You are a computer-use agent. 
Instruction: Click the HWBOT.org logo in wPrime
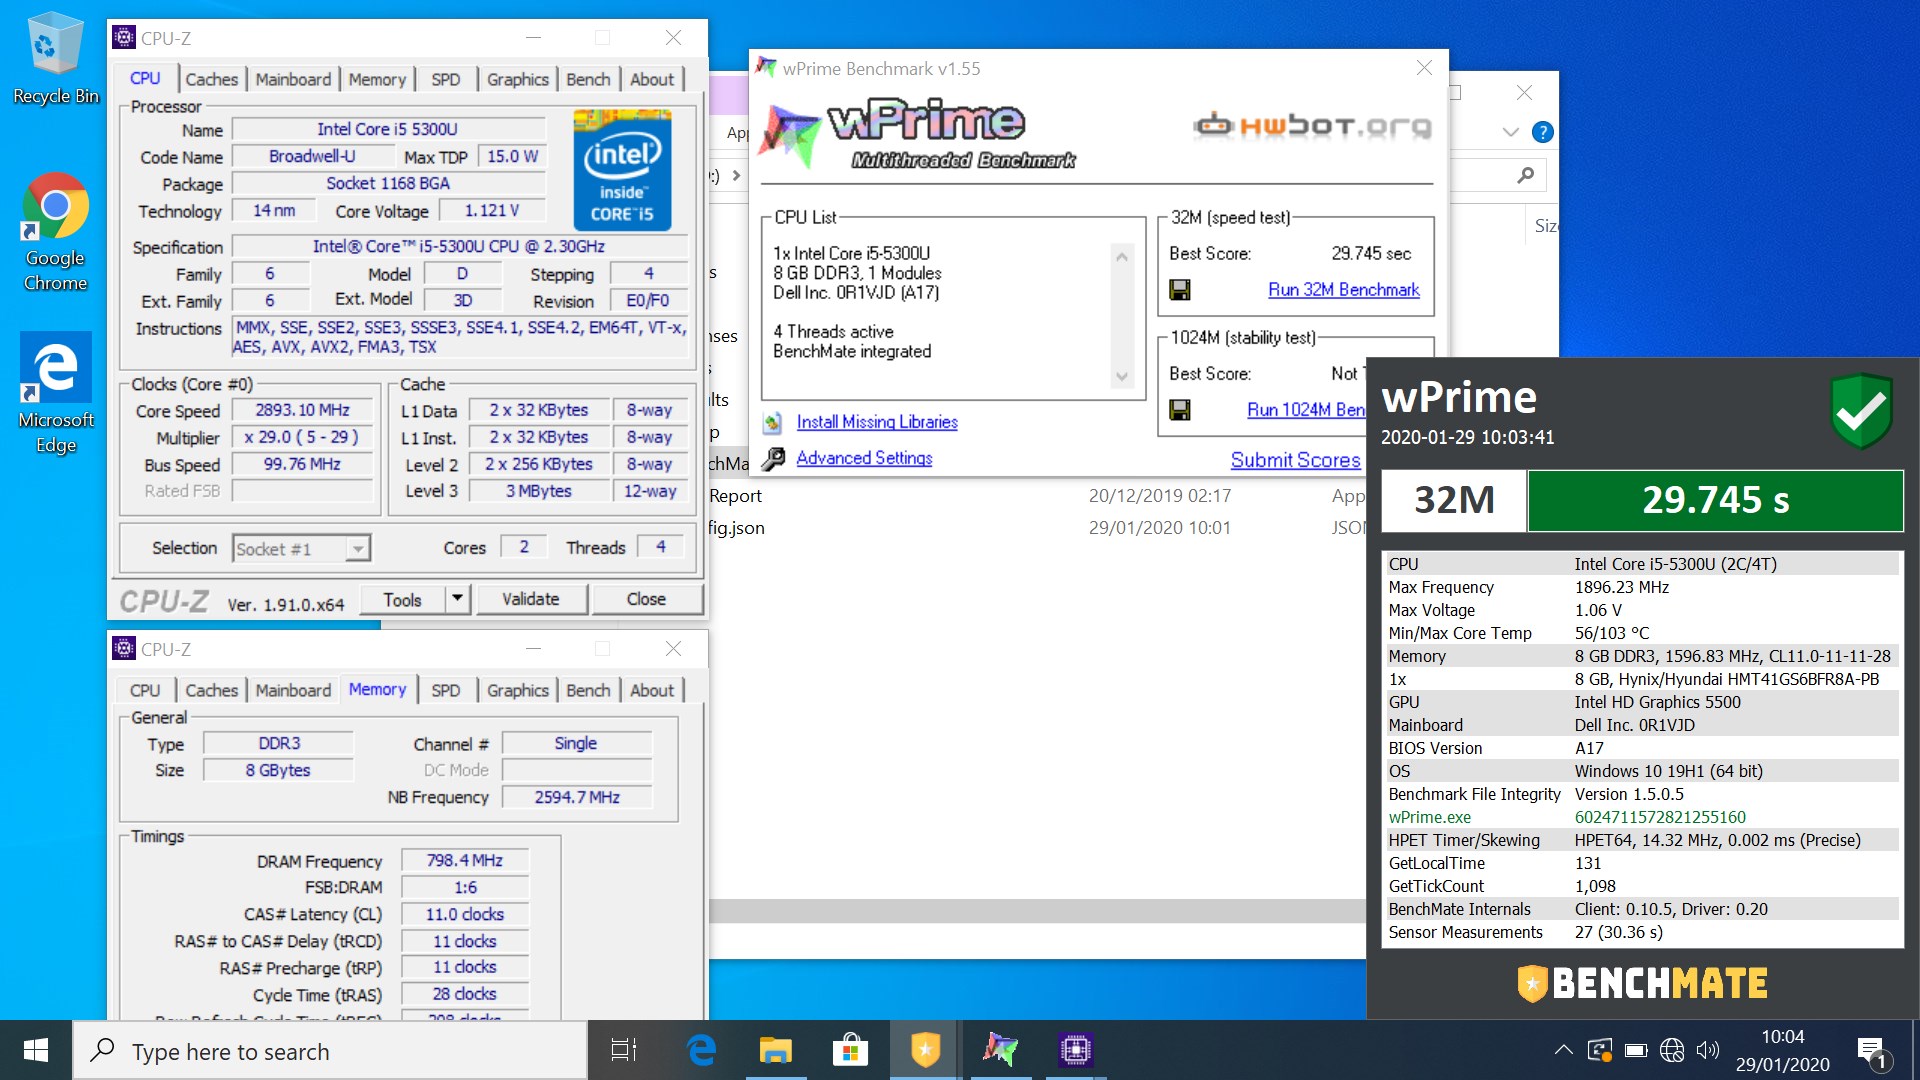[x=1312, y=126]
